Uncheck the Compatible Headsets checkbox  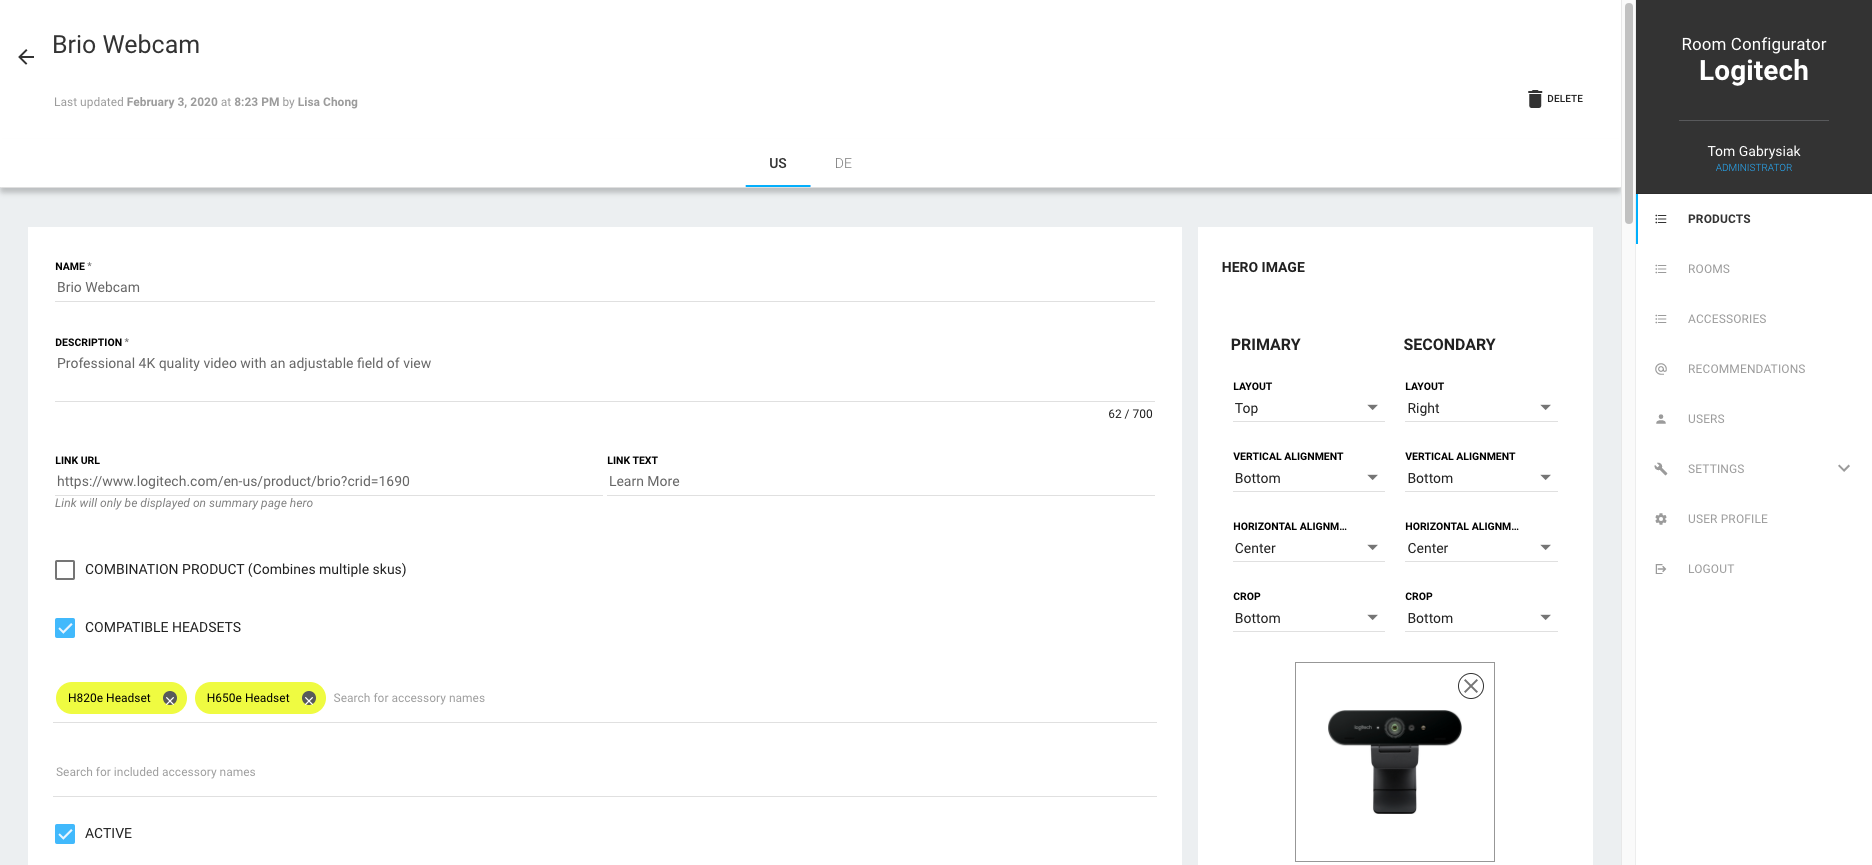(x=65, y=628)
